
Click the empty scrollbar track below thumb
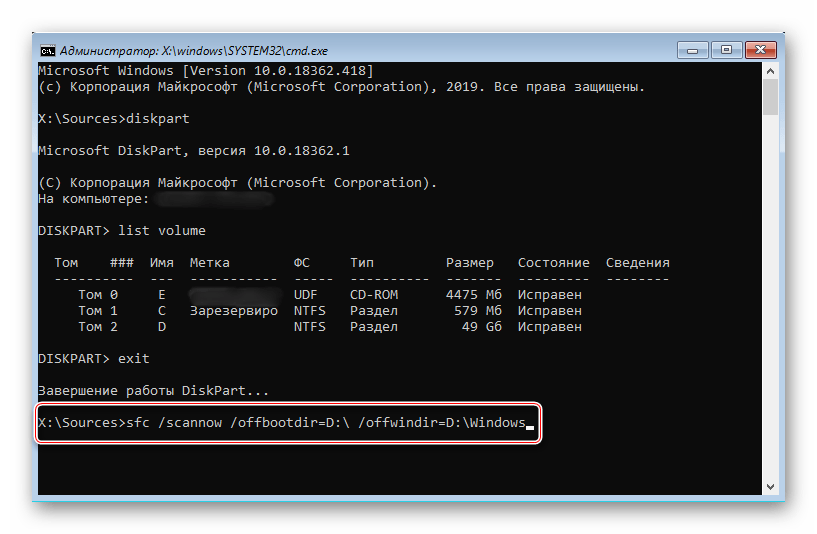(x=770, y=300)
